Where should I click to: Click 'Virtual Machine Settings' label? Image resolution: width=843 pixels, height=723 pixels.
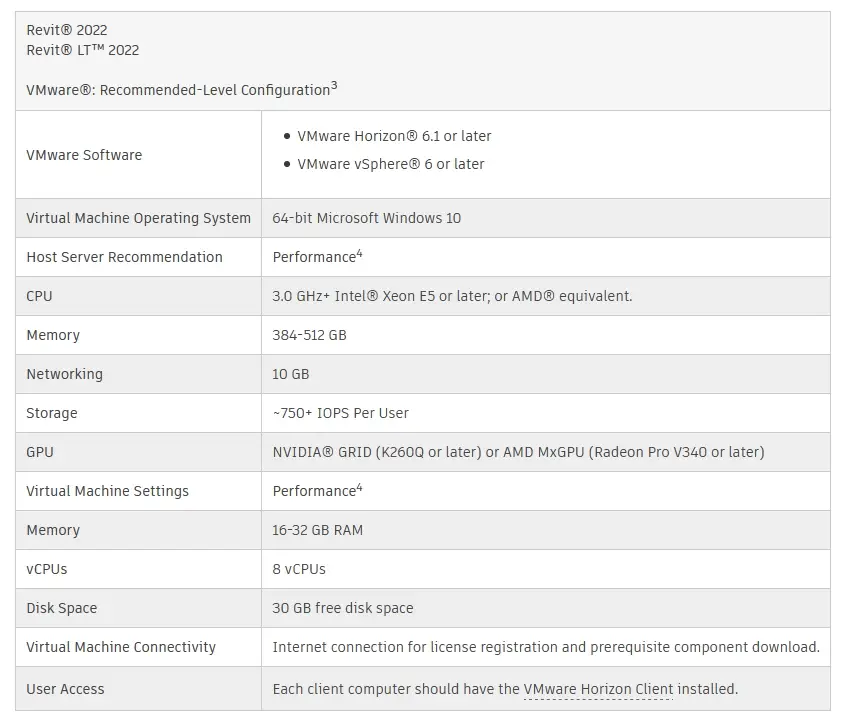click(x=108, y=491)
